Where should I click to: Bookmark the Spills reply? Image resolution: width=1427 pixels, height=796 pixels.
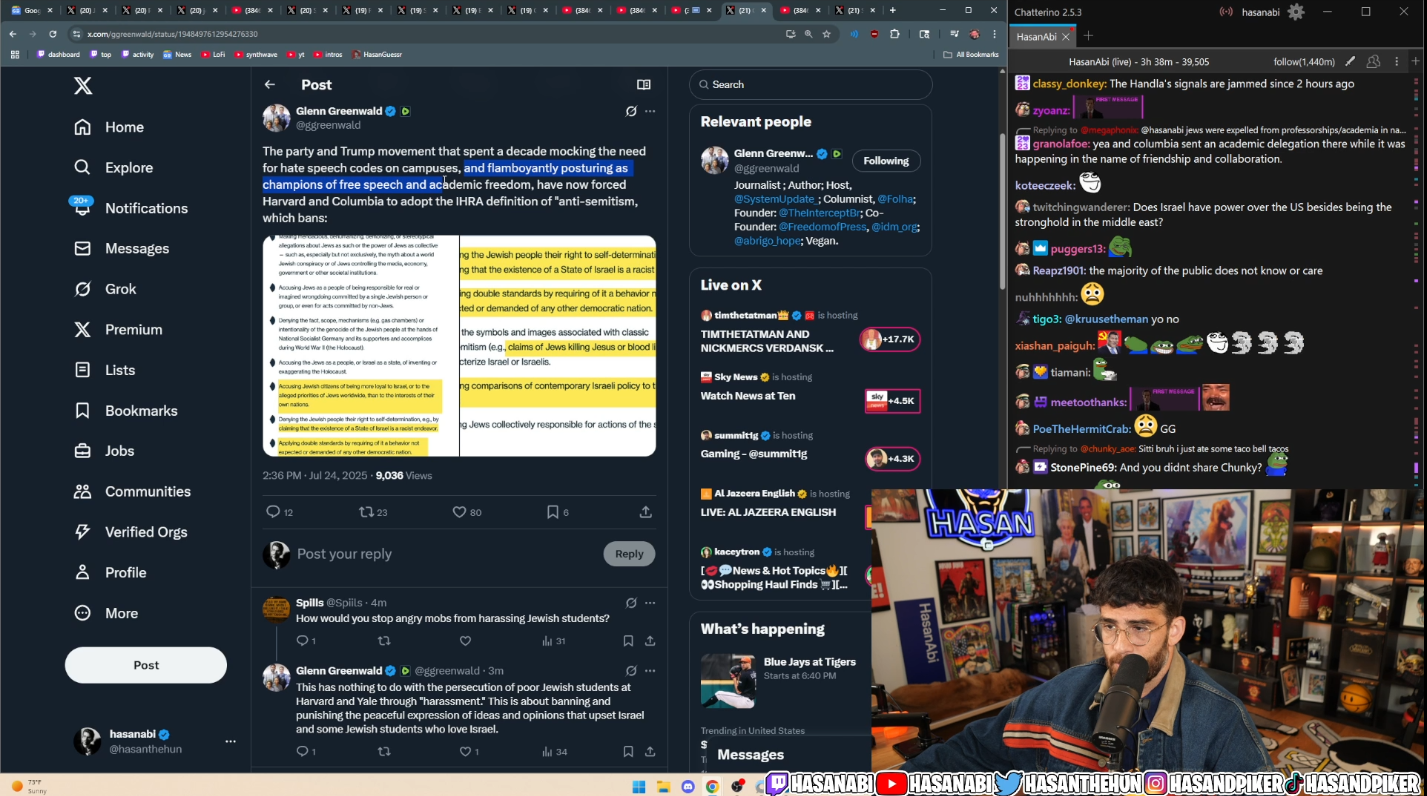point(628,641)
